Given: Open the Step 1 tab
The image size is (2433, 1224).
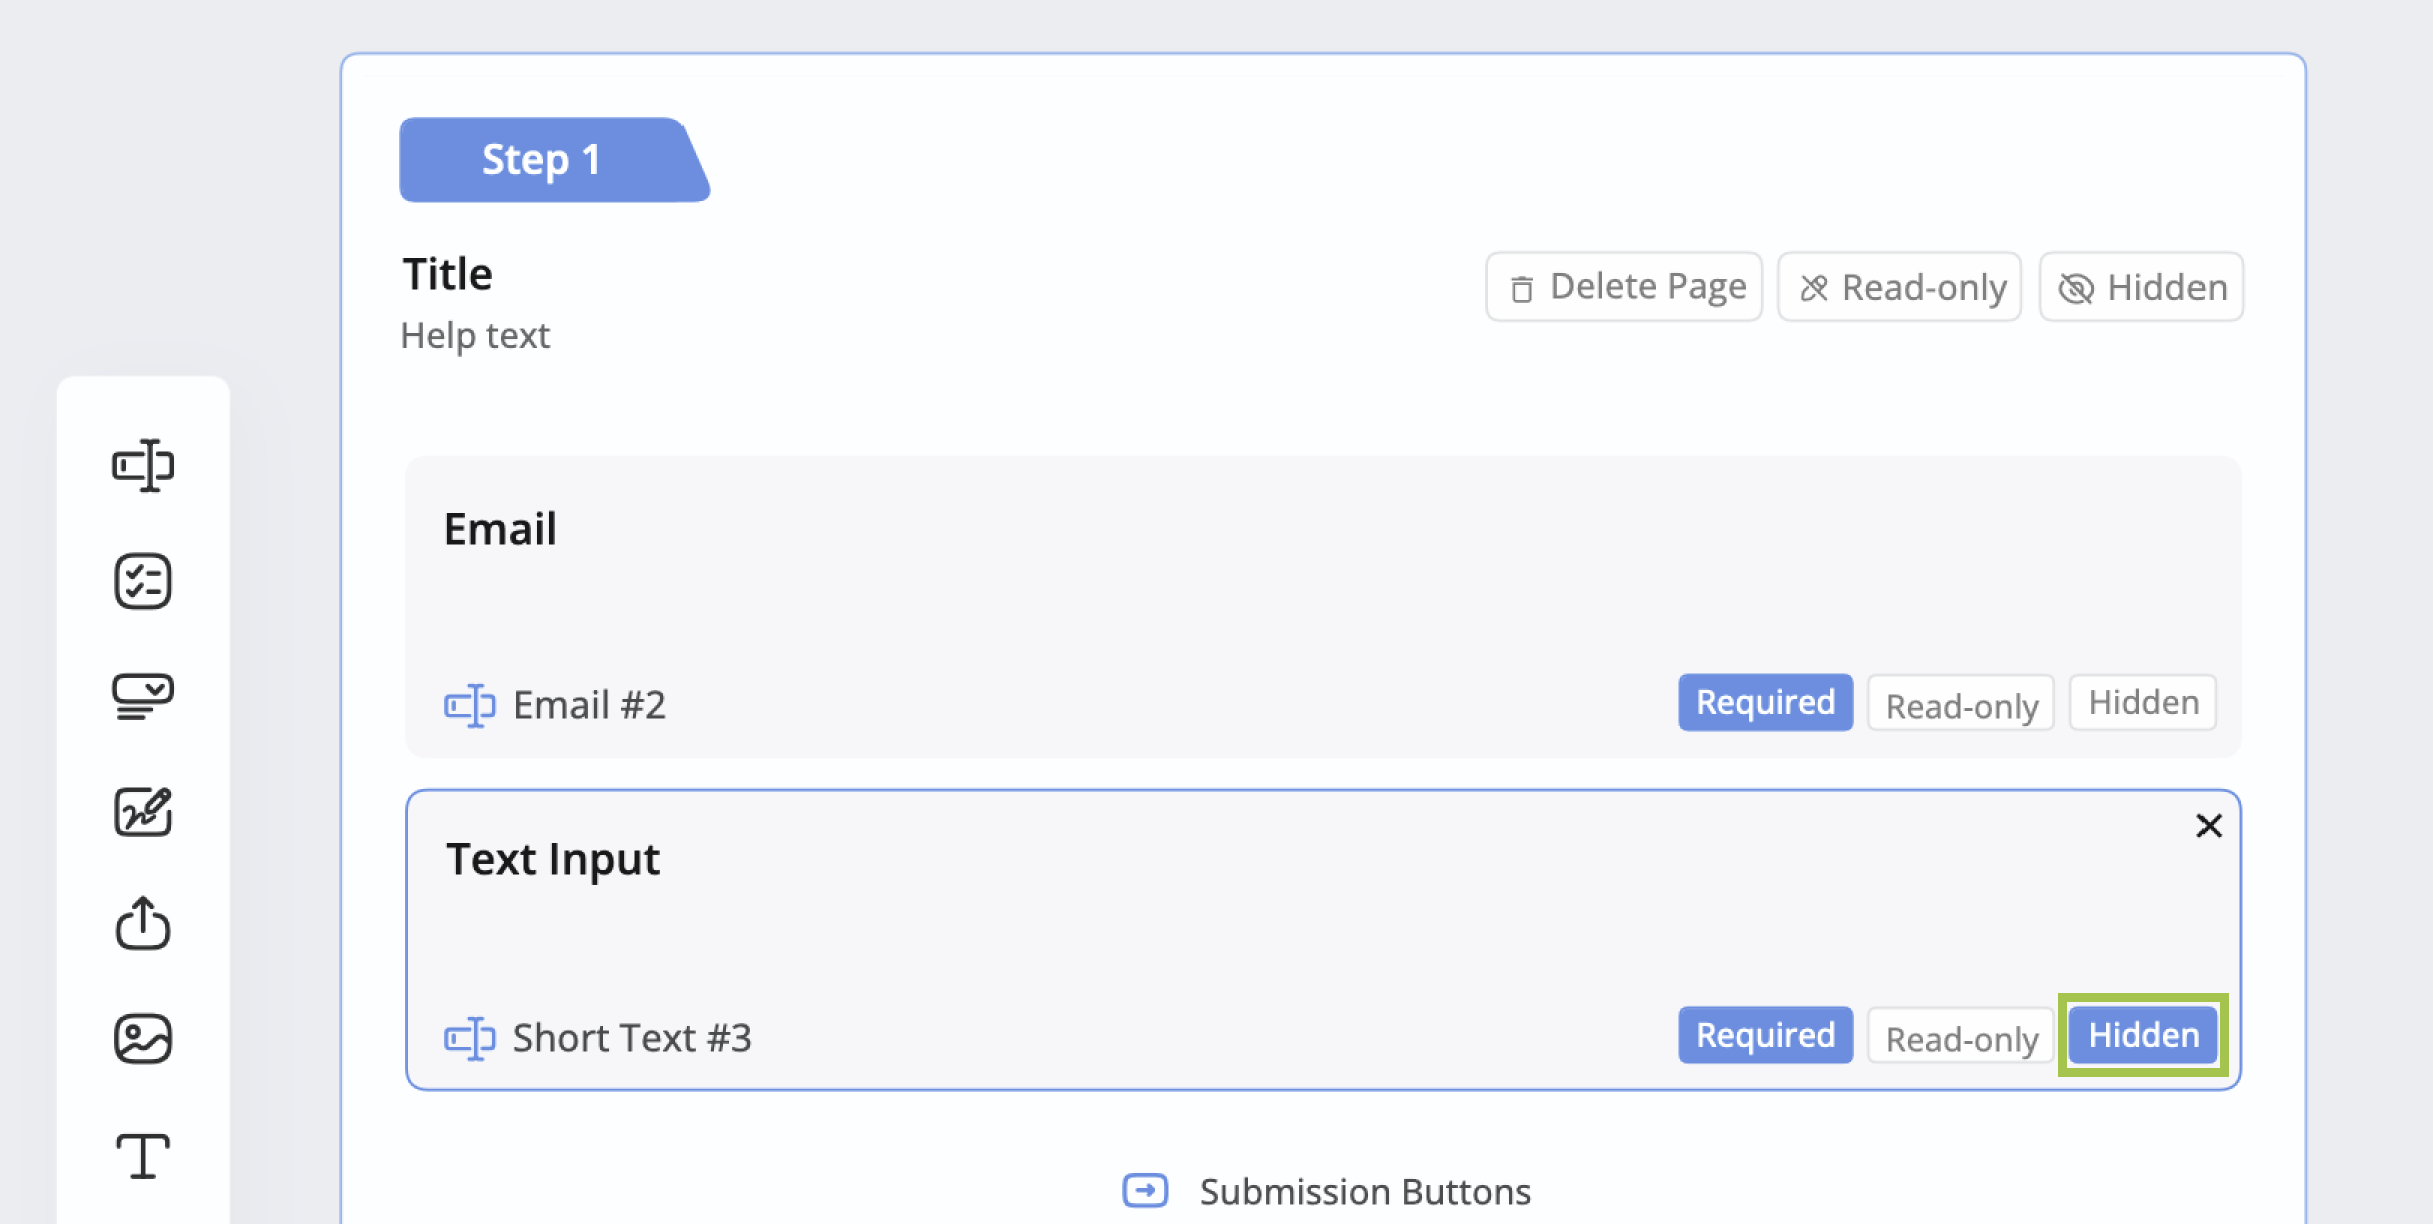Looking at the screenshot, I should click(542, 160).
